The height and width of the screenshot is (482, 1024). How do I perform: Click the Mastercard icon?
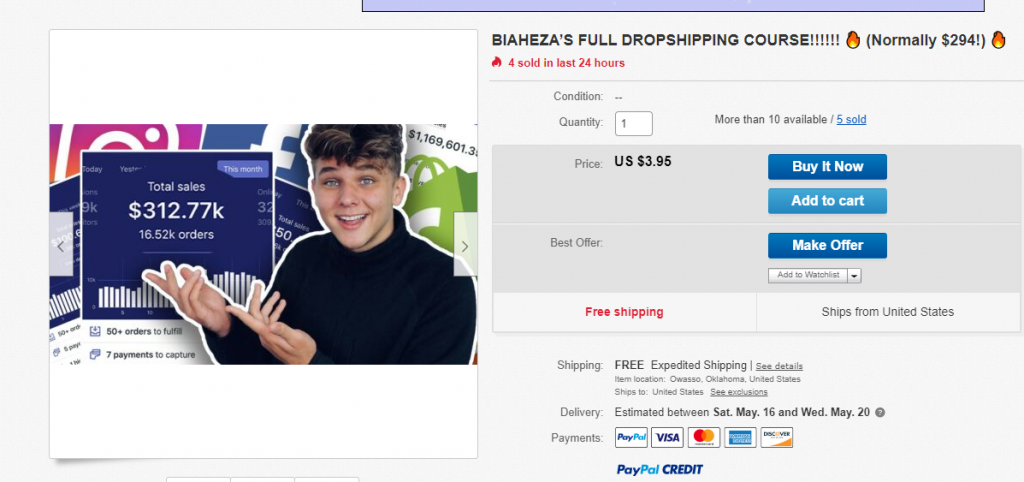pos(704,438)
